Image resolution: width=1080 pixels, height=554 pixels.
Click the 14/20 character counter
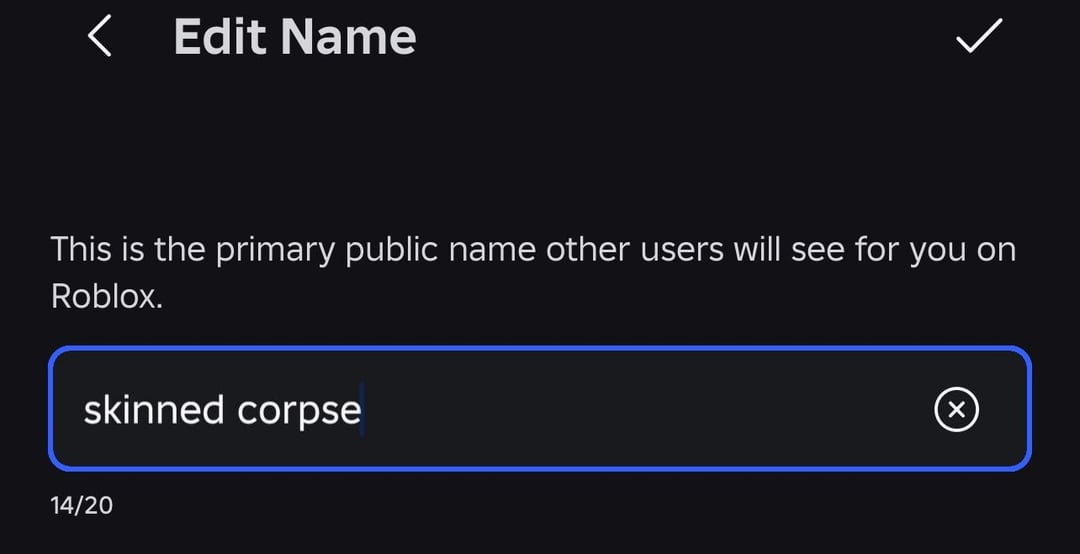(82, 505)
